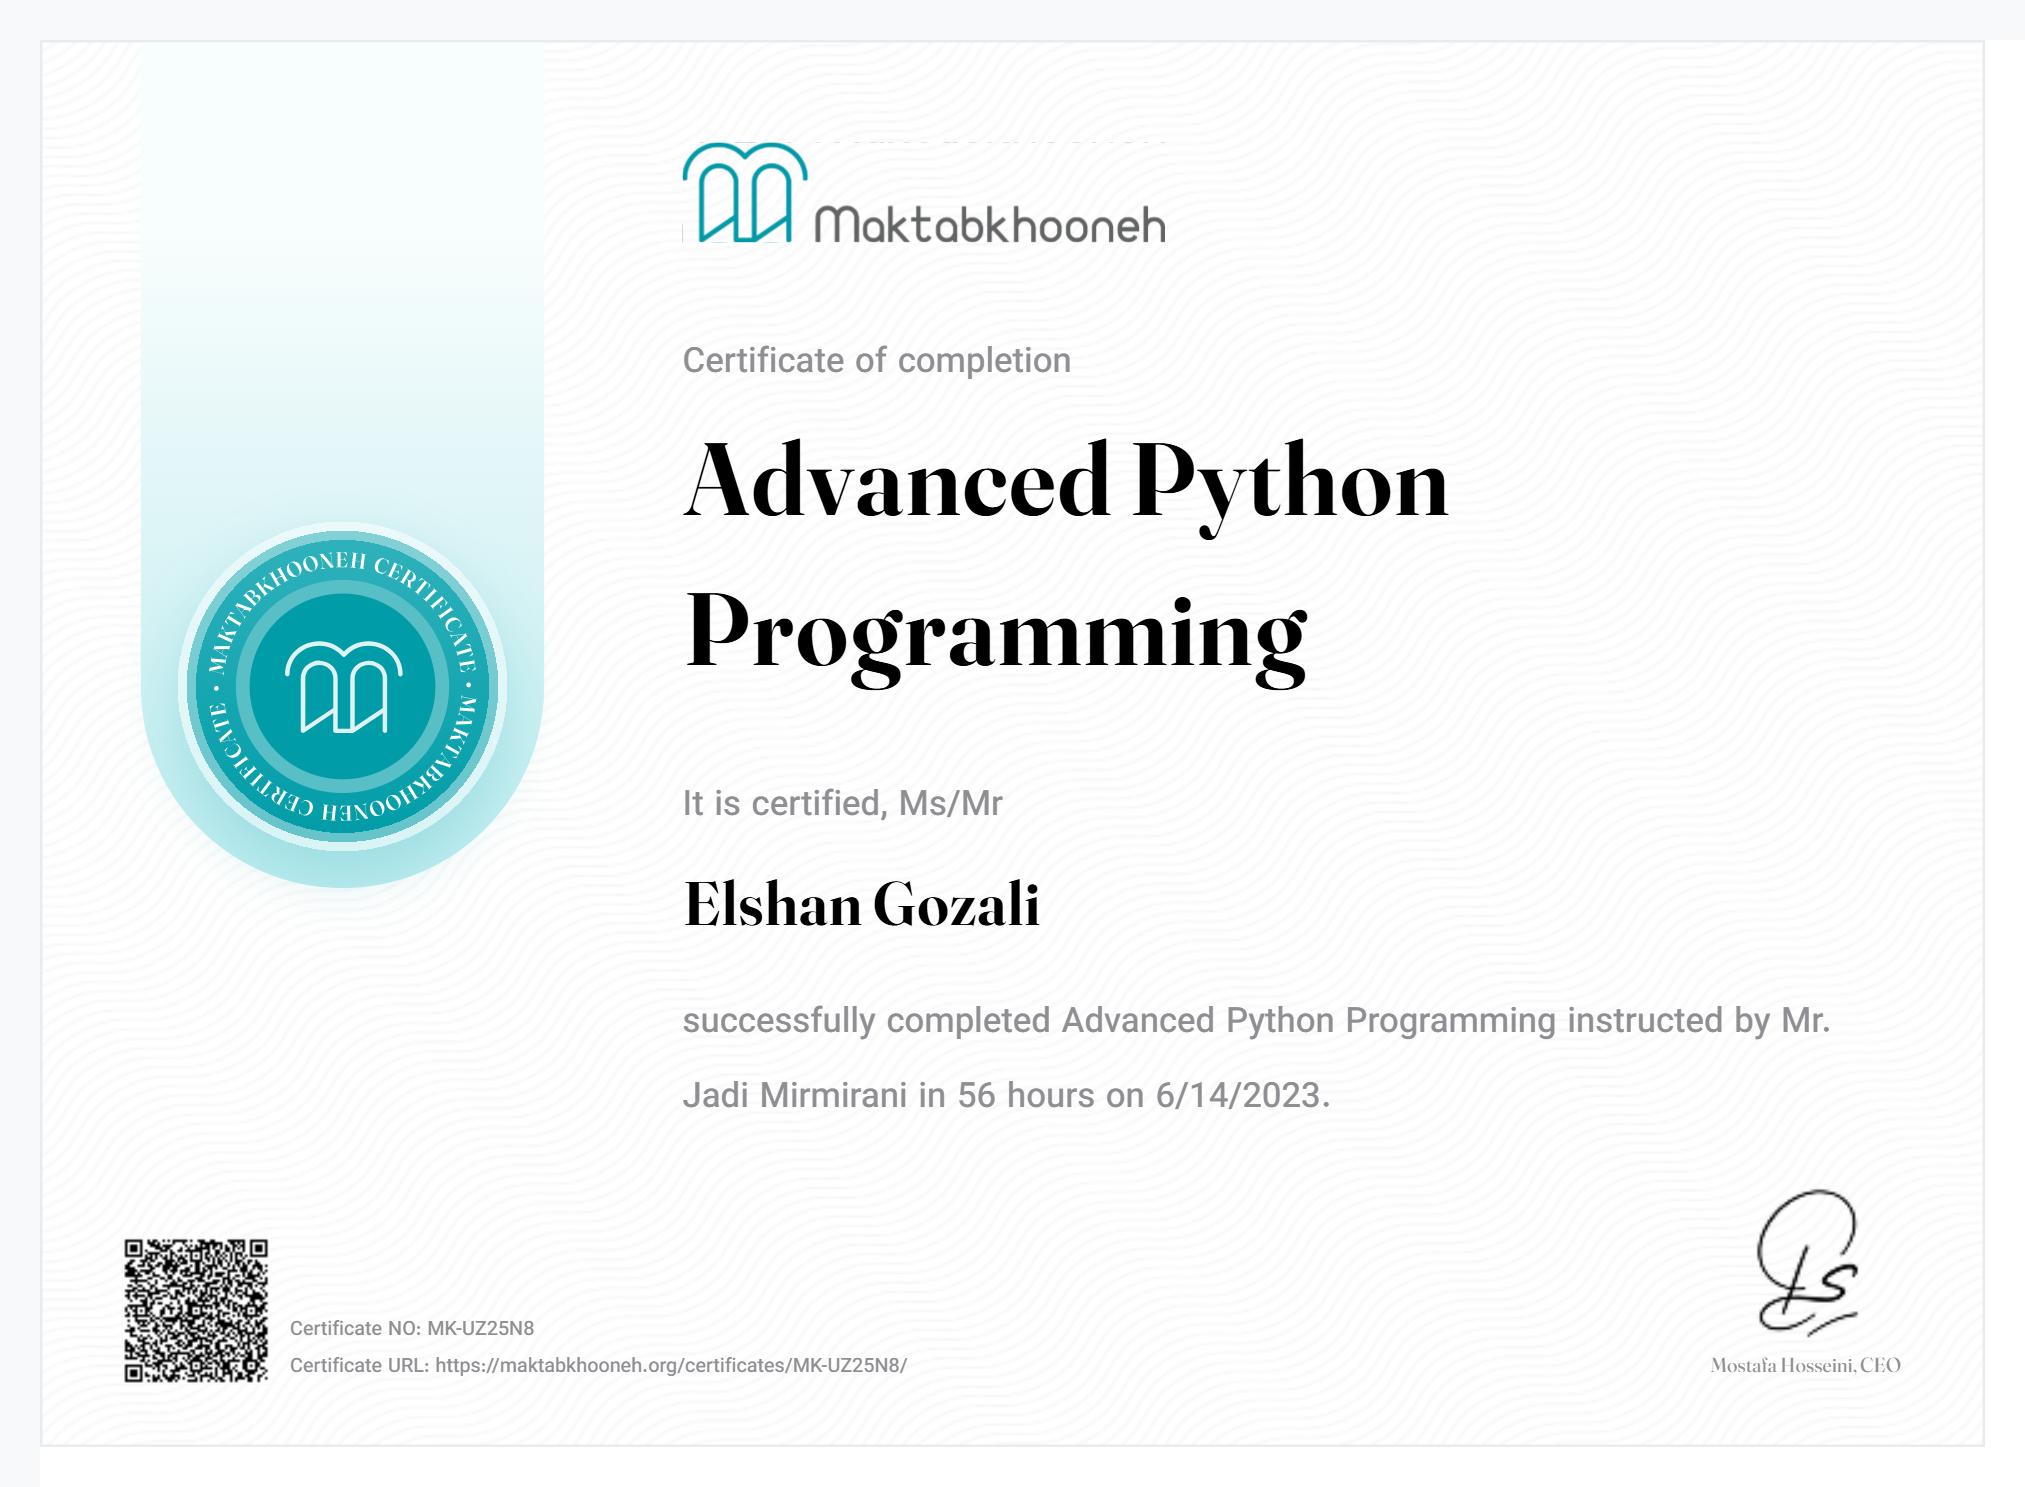Click the QR code
This screenshot has width=2025, height=1487.
(196, 1310)
